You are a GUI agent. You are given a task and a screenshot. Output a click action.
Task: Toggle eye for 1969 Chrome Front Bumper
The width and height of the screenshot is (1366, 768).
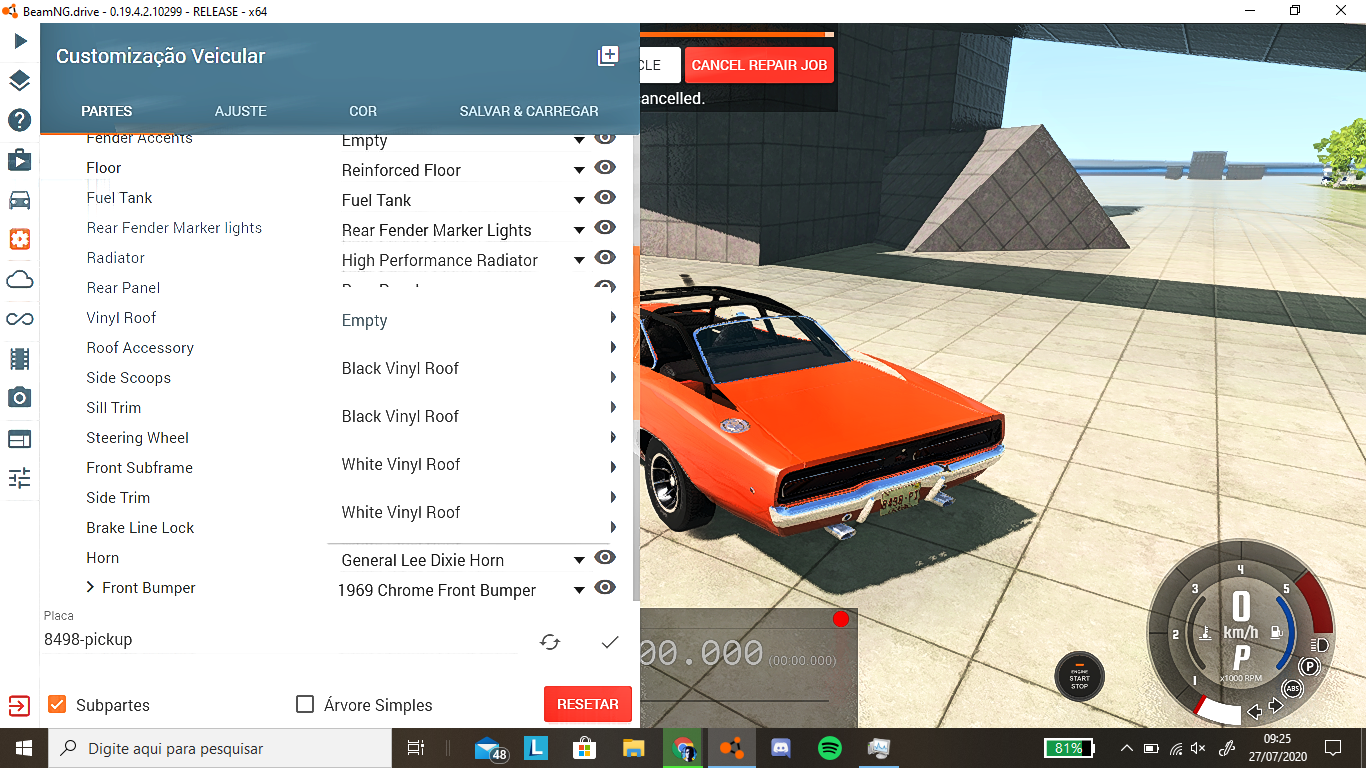pyautogui.click(x=605, y=587)
